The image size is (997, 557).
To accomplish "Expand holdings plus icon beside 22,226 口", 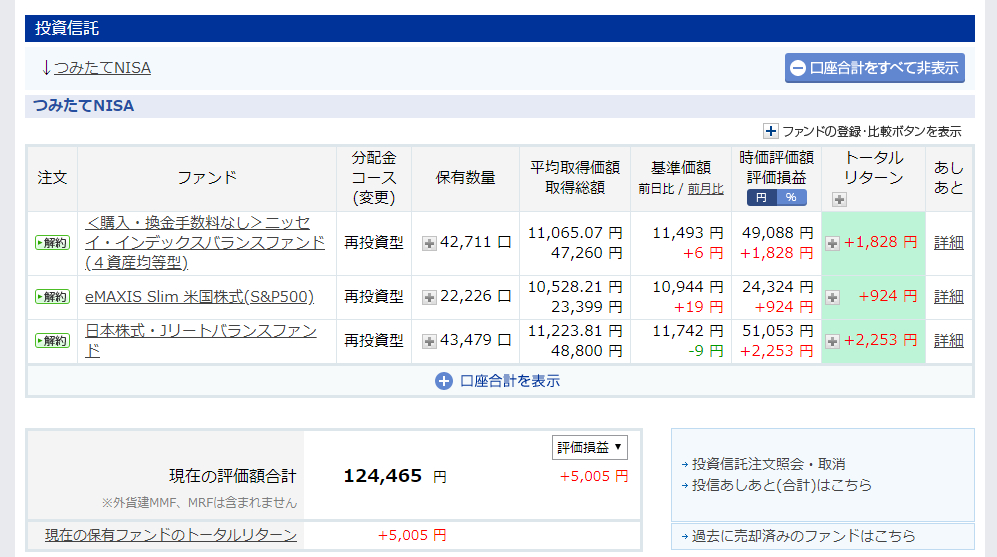I will coord(429,298).
